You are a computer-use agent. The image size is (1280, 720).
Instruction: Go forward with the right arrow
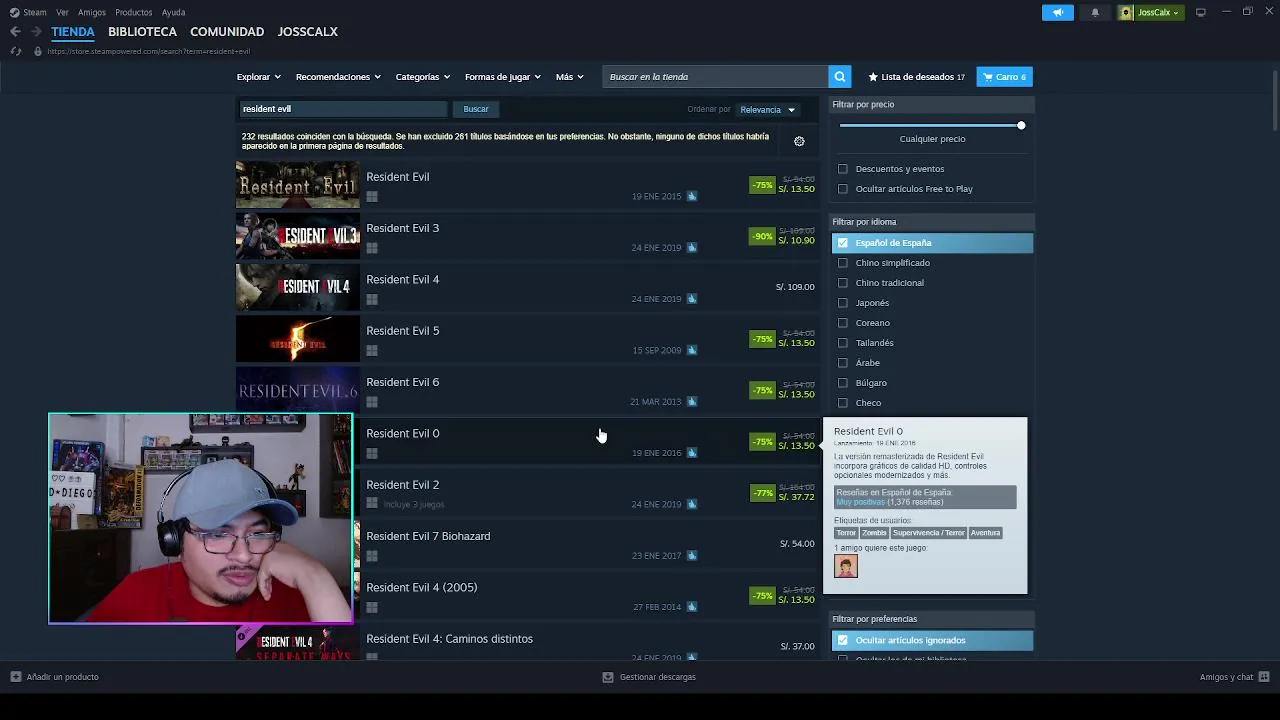click(x=36, y=32)
